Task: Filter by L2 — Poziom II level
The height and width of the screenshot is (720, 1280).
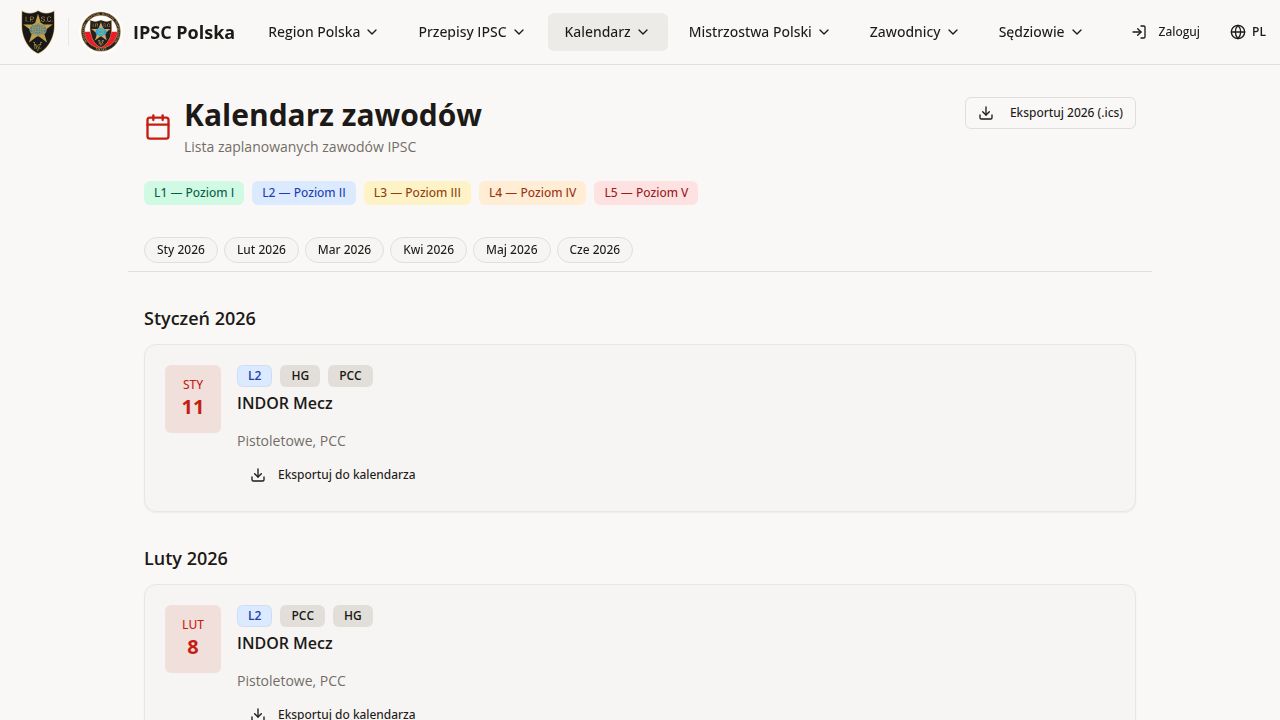Action: pos(304,193)
